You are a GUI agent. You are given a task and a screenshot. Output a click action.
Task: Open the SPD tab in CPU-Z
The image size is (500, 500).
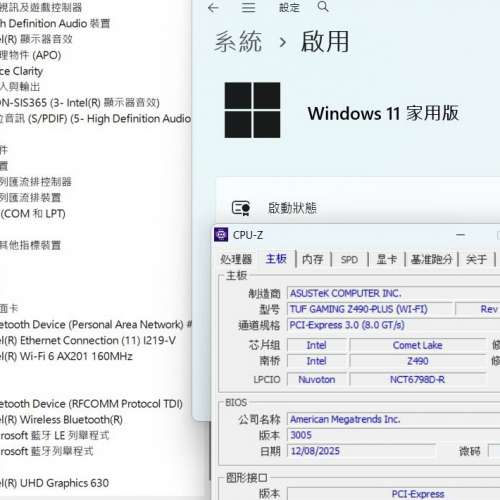pos(349,259)
